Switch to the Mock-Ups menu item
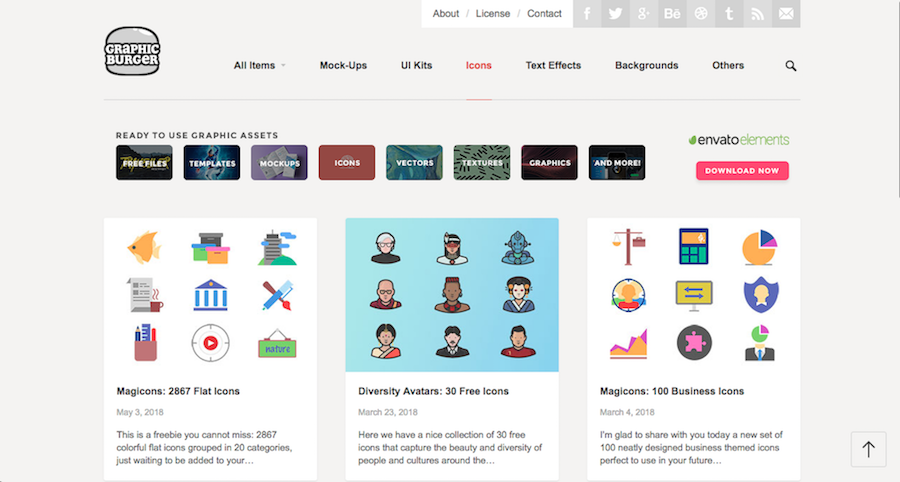 pos(343,66)
